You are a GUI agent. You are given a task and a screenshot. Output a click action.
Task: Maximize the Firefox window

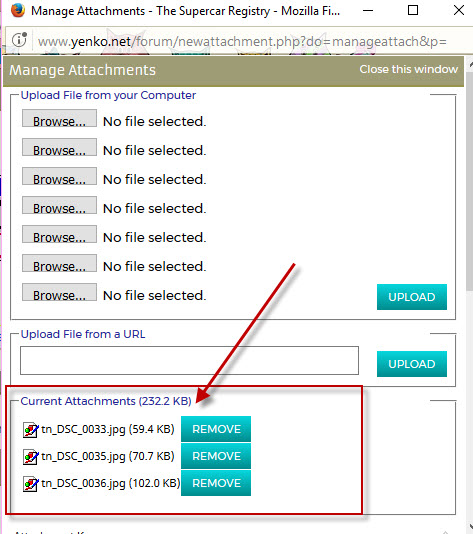point(413,10)
